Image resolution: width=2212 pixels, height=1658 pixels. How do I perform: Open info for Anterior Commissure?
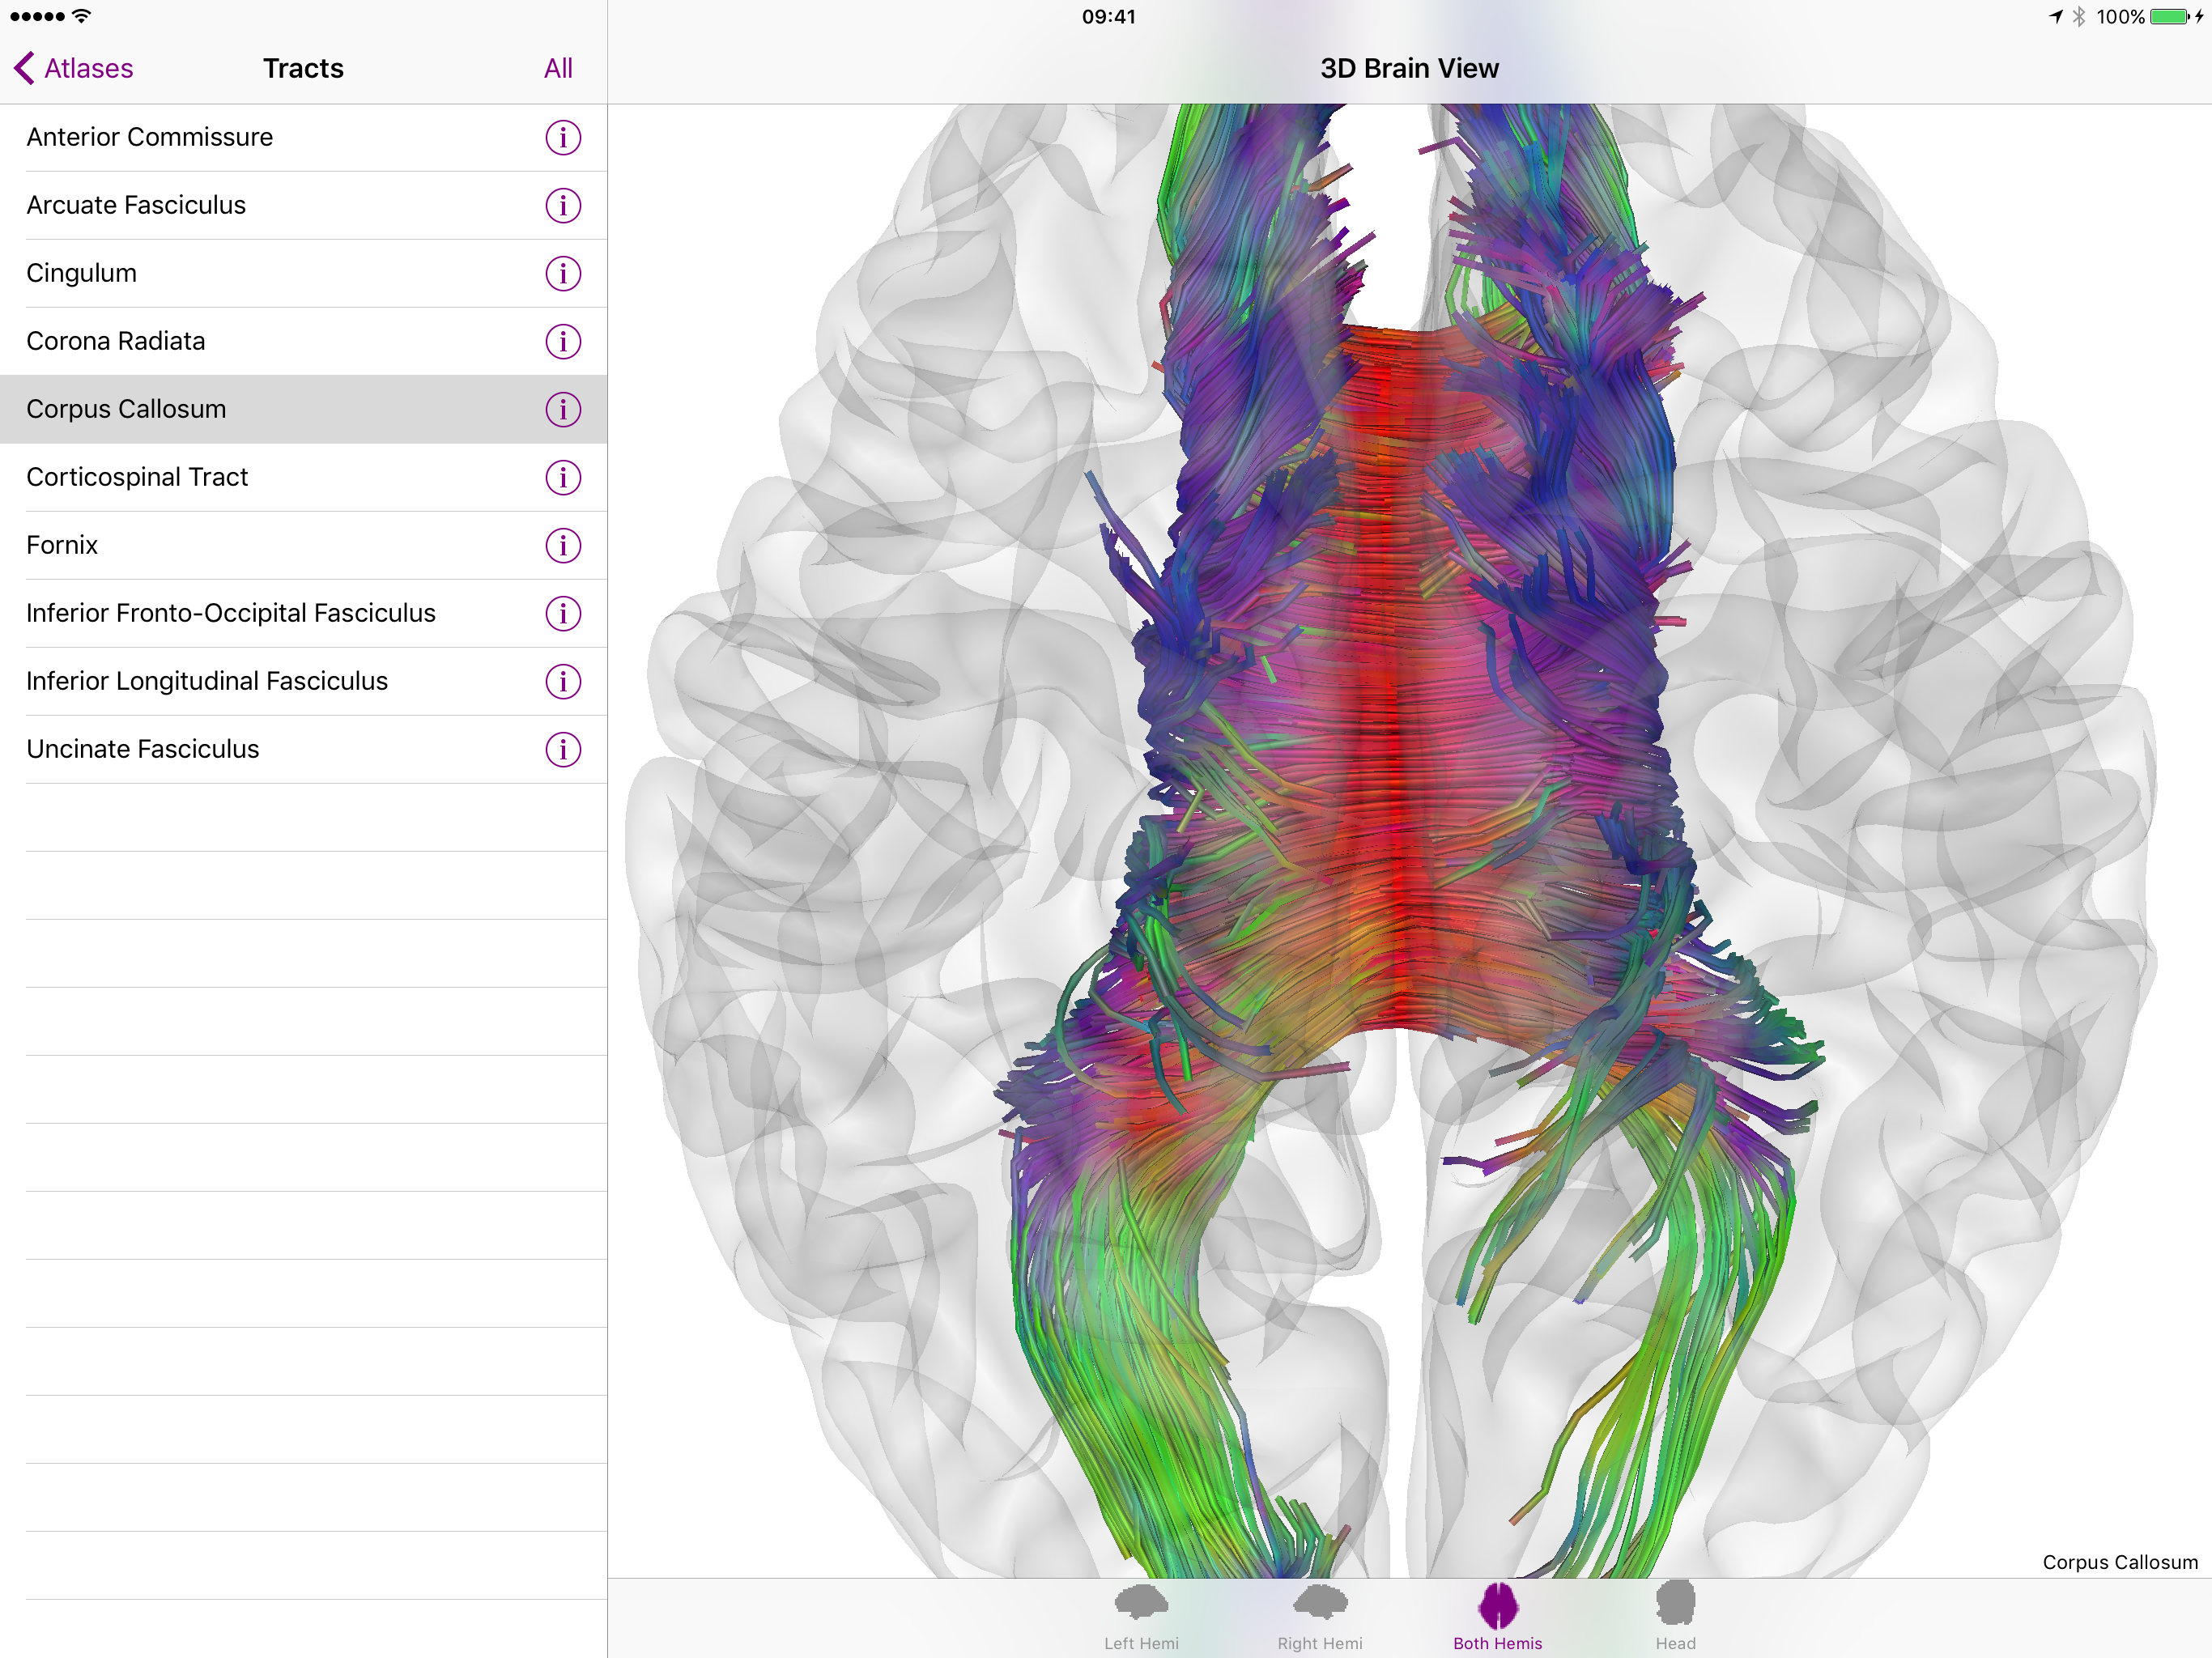click(563, 137)
